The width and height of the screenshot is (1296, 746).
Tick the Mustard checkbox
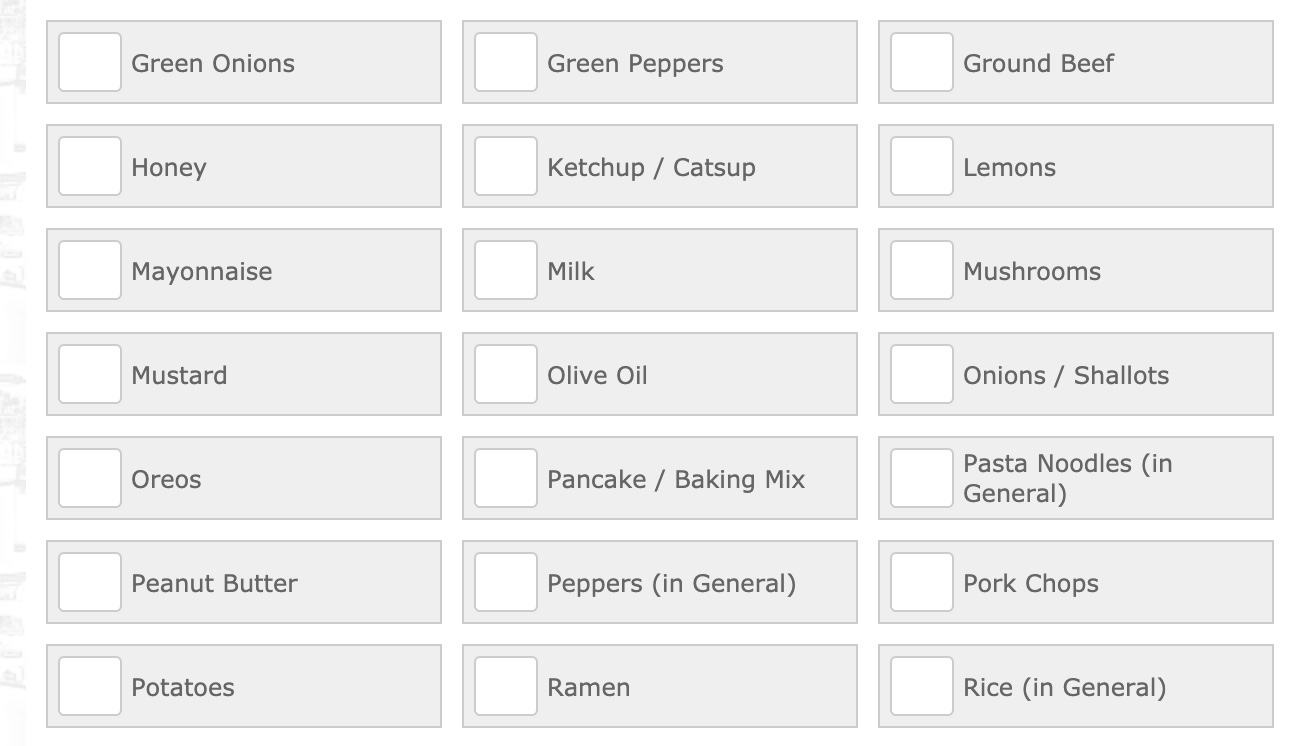[x=90, y=374]
